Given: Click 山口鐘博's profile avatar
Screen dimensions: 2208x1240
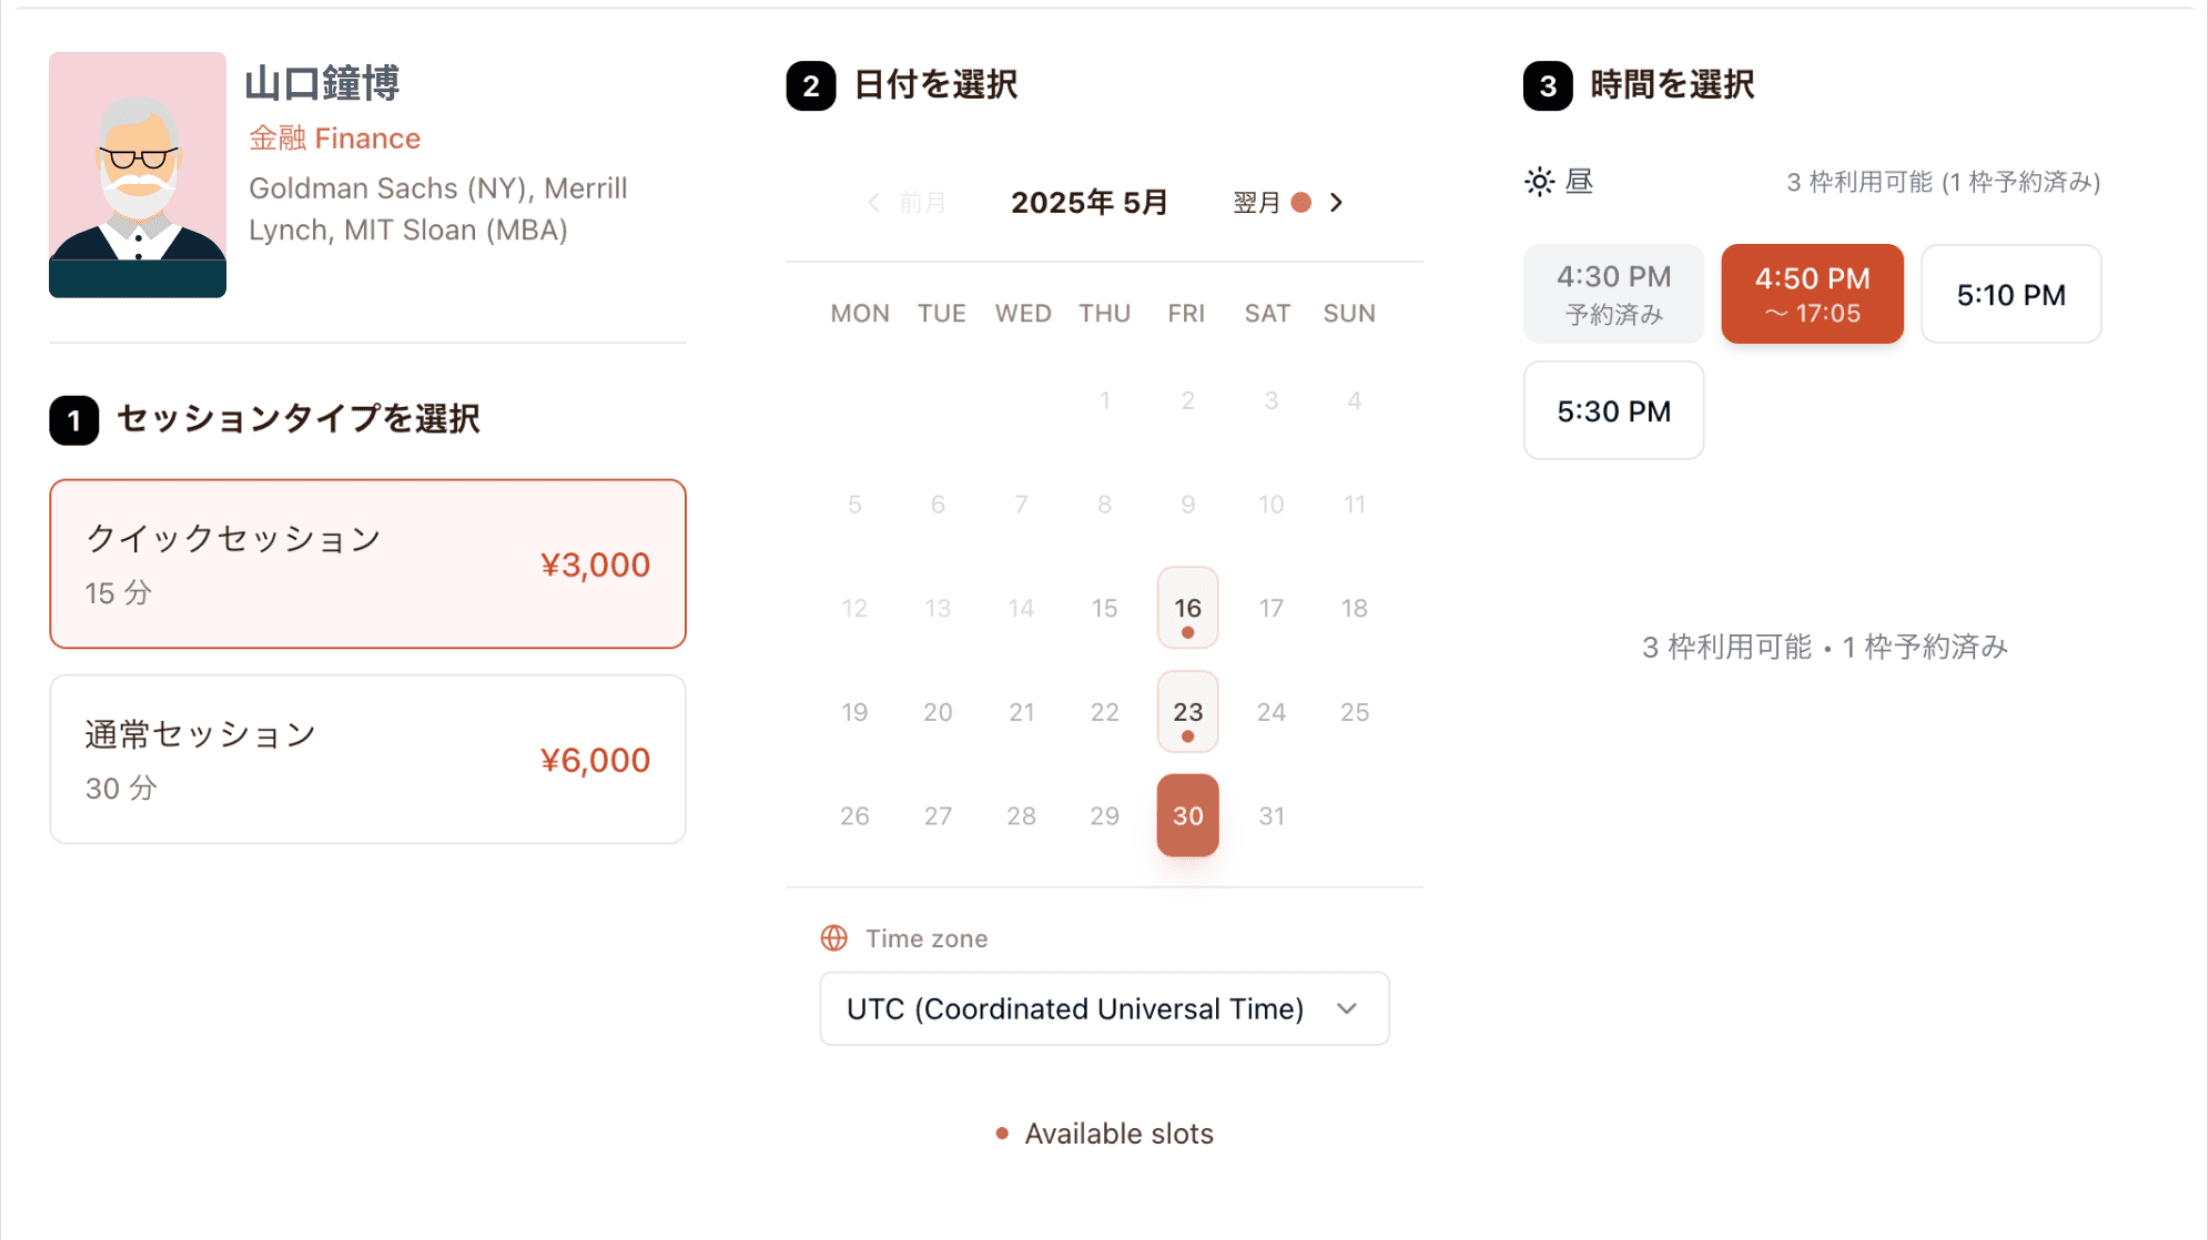Looking at the screenshot, I should 138,175.
